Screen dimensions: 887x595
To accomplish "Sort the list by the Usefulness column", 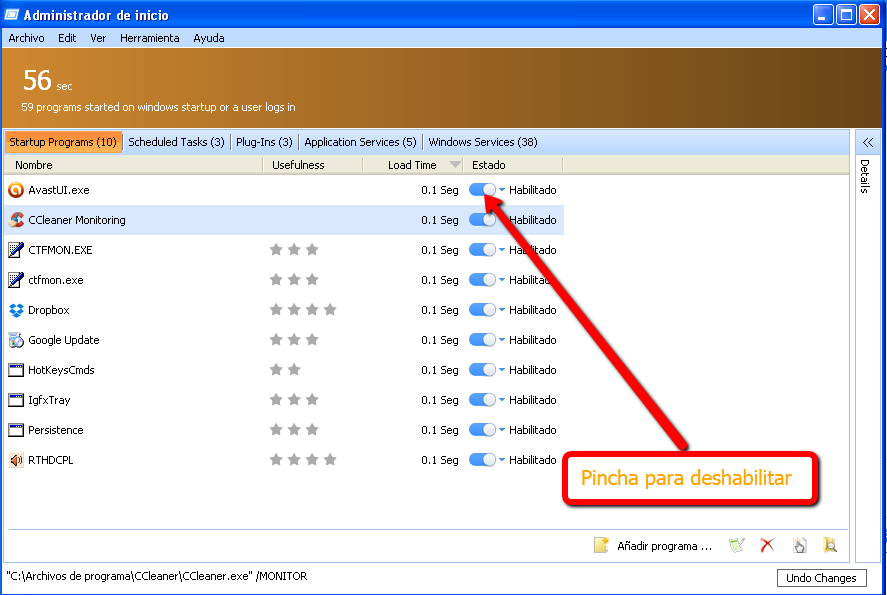I will pyautogui.click(x=312, y=165).
